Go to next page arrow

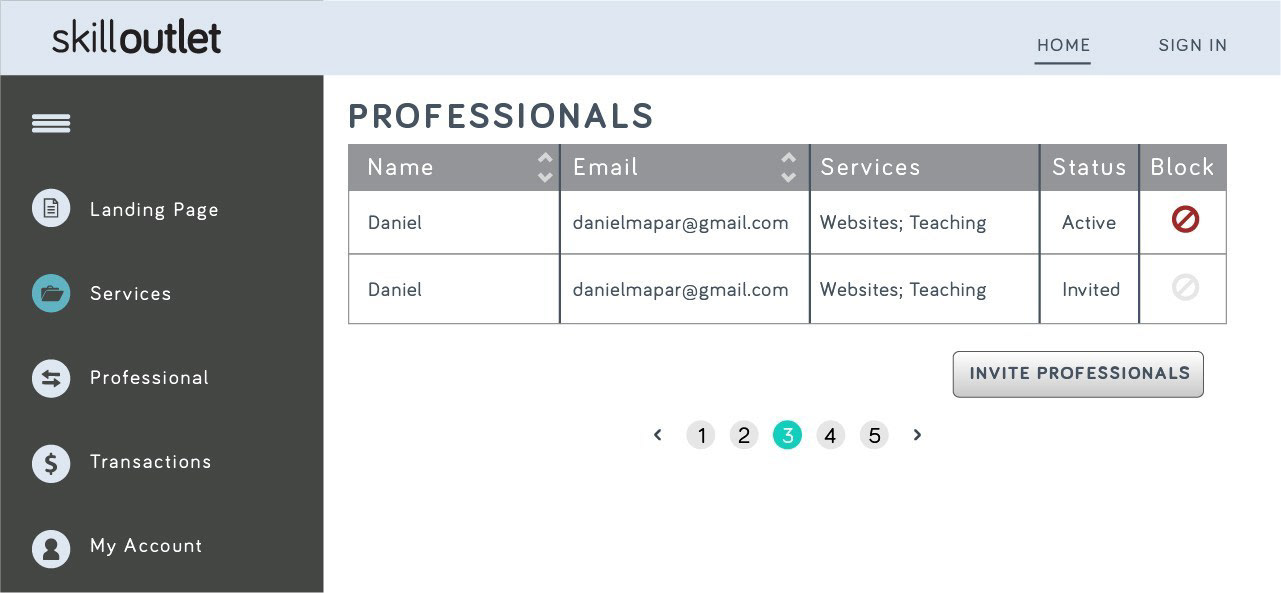click(x=917, y=435)
